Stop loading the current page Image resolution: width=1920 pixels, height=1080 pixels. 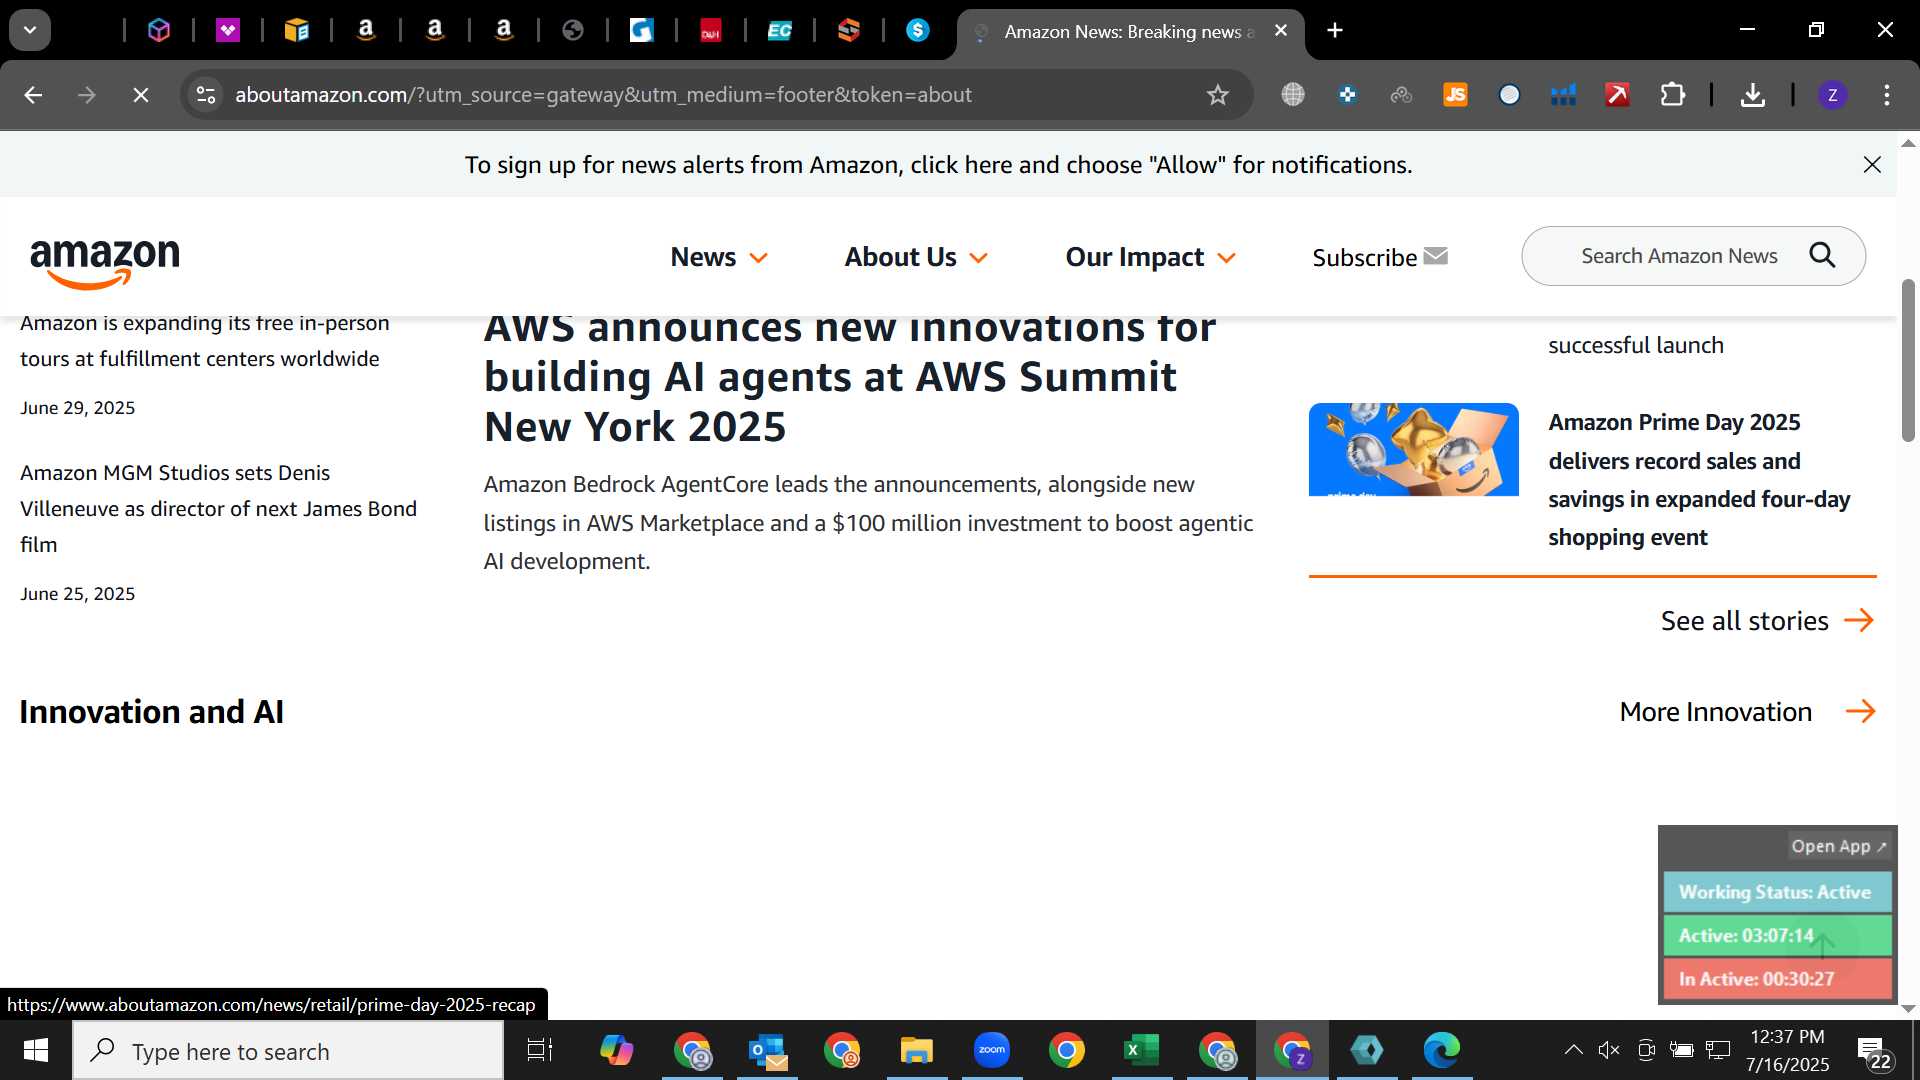click(x=141, y=95)
